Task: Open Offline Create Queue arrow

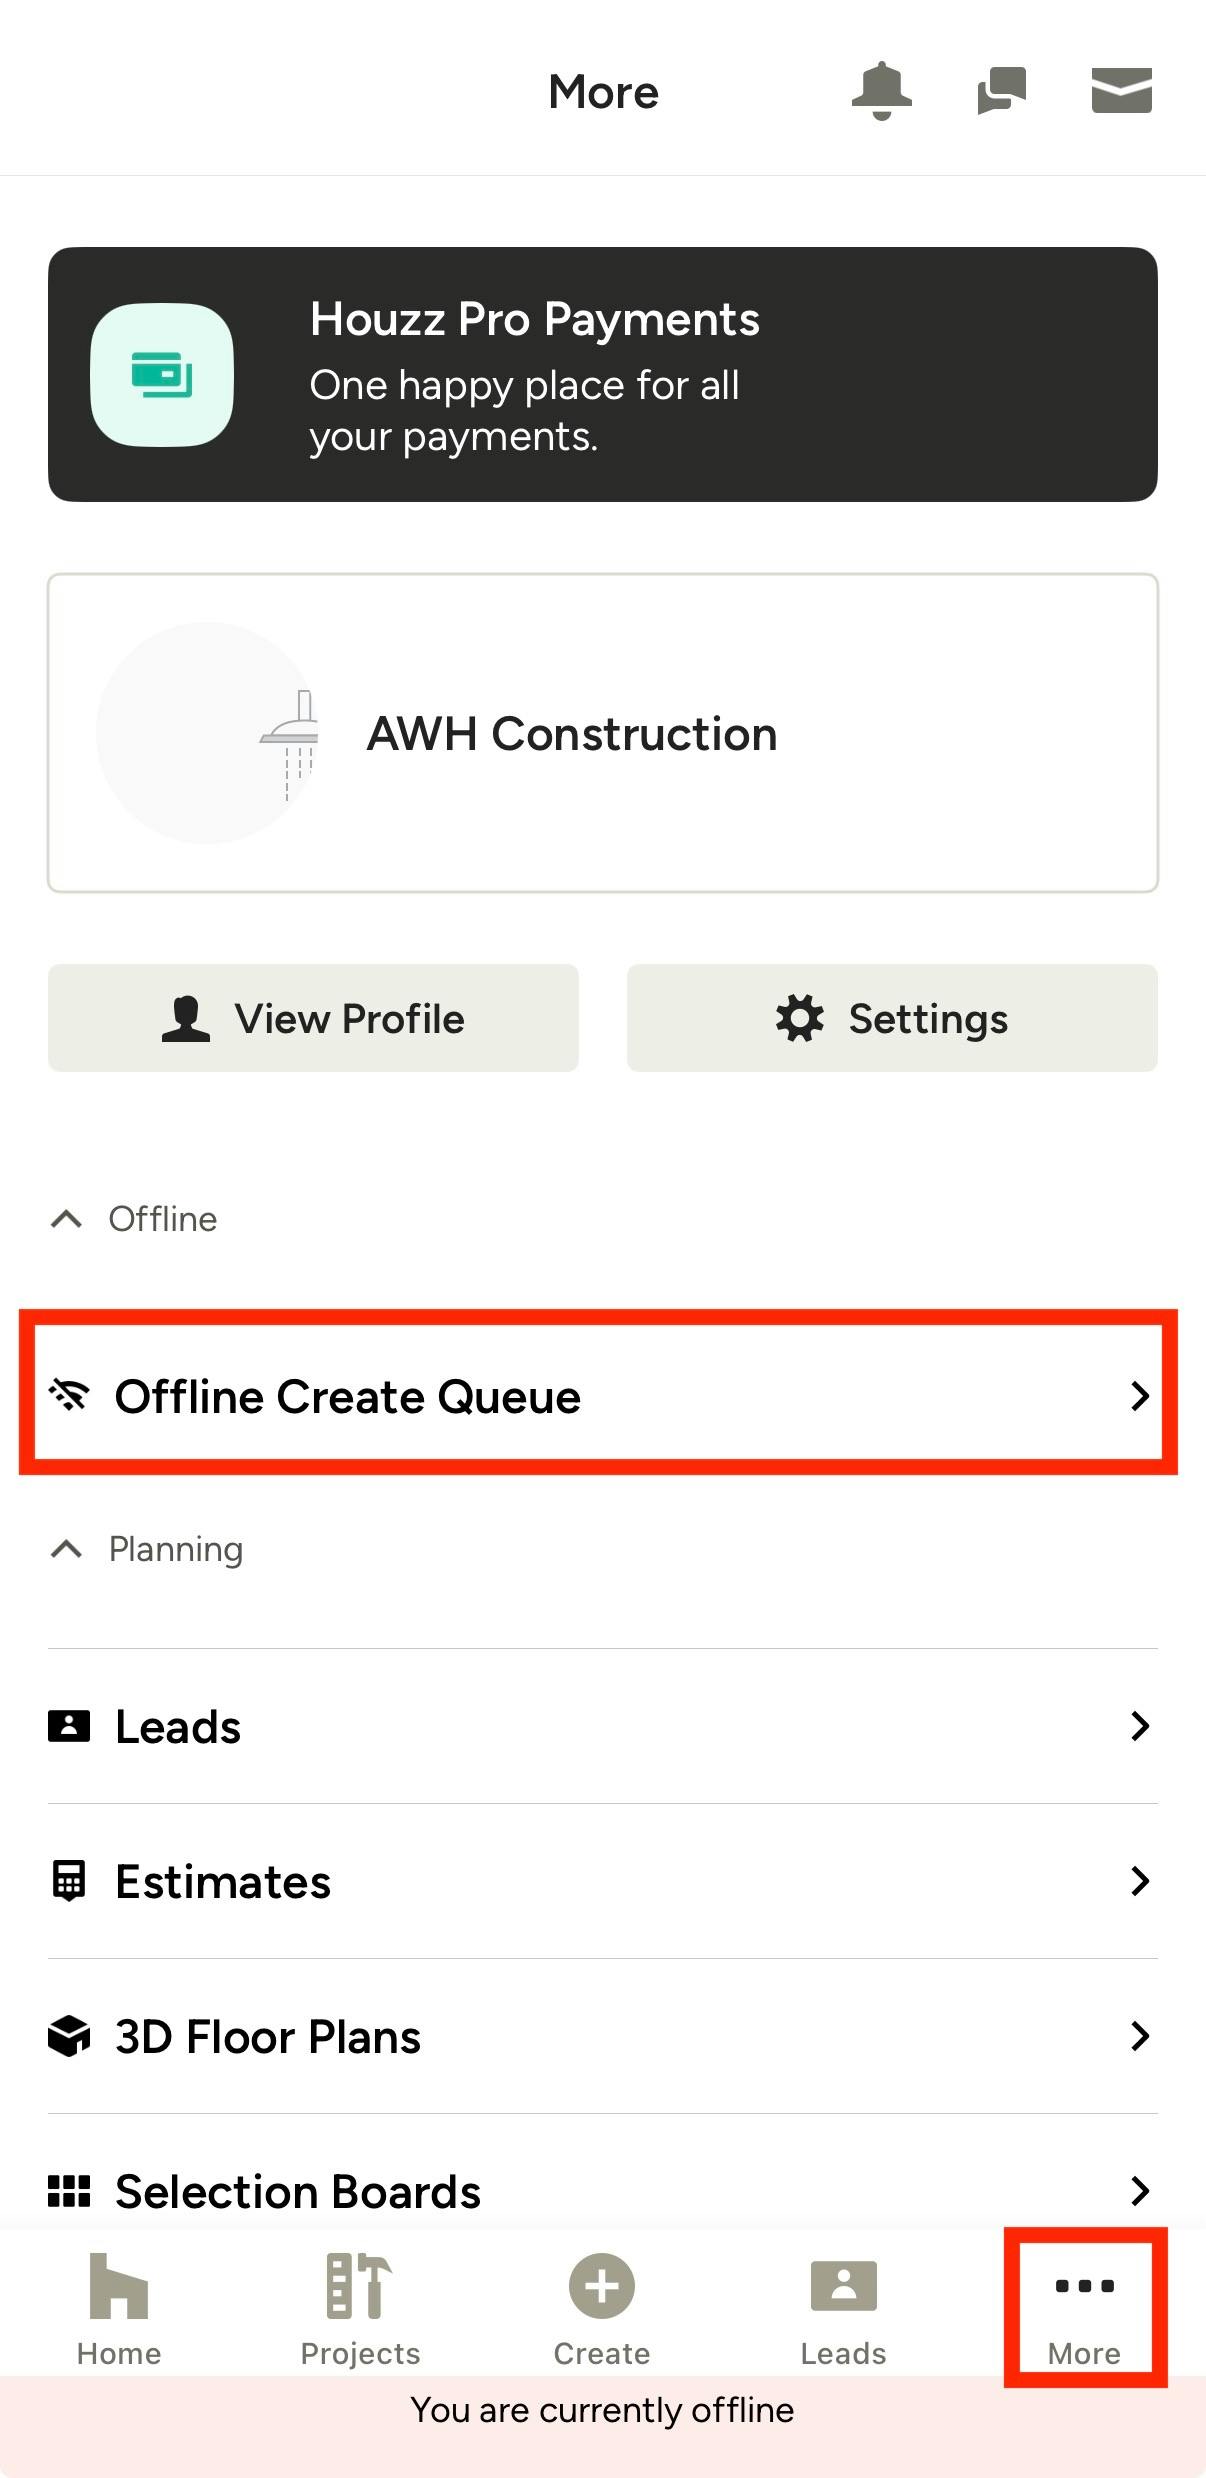Action: tap(1139, 1396)
